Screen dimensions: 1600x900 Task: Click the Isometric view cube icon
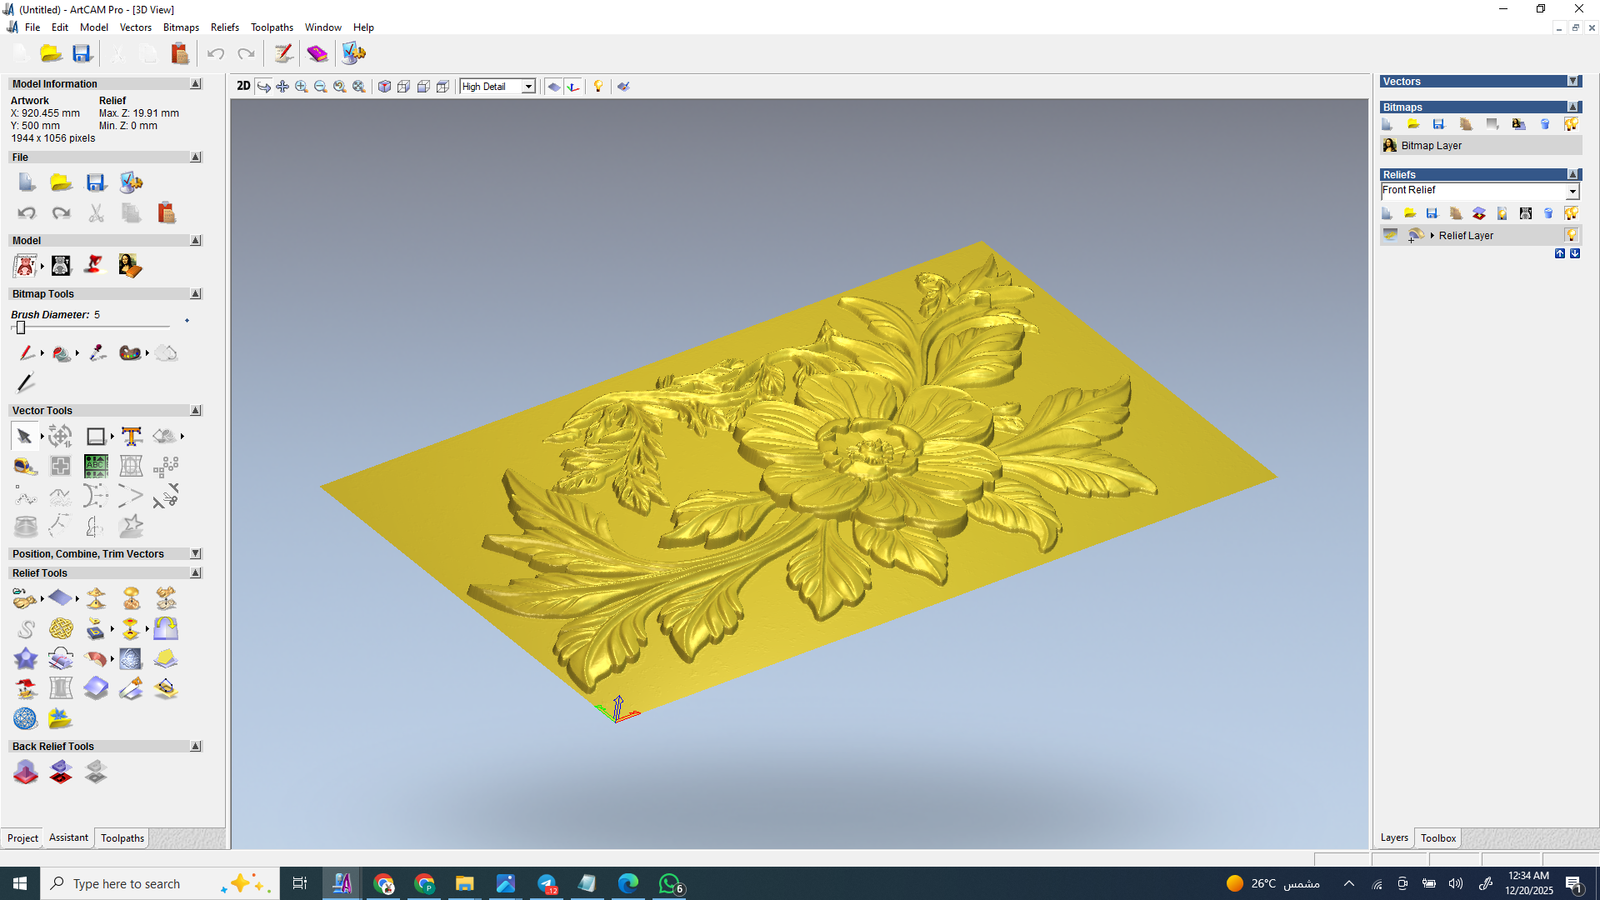click(x=385, y=87)
